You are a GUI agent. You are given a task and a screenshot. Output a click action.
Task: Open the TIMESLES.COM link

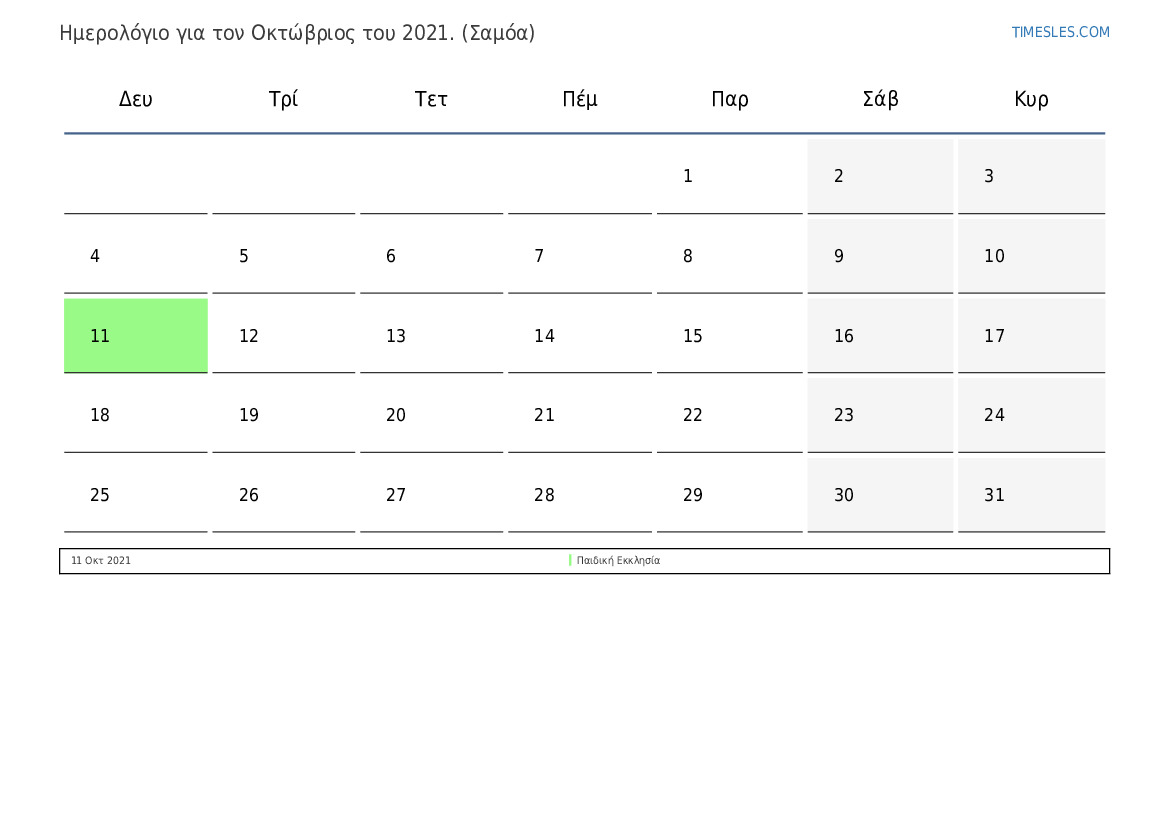[1060, 32]
